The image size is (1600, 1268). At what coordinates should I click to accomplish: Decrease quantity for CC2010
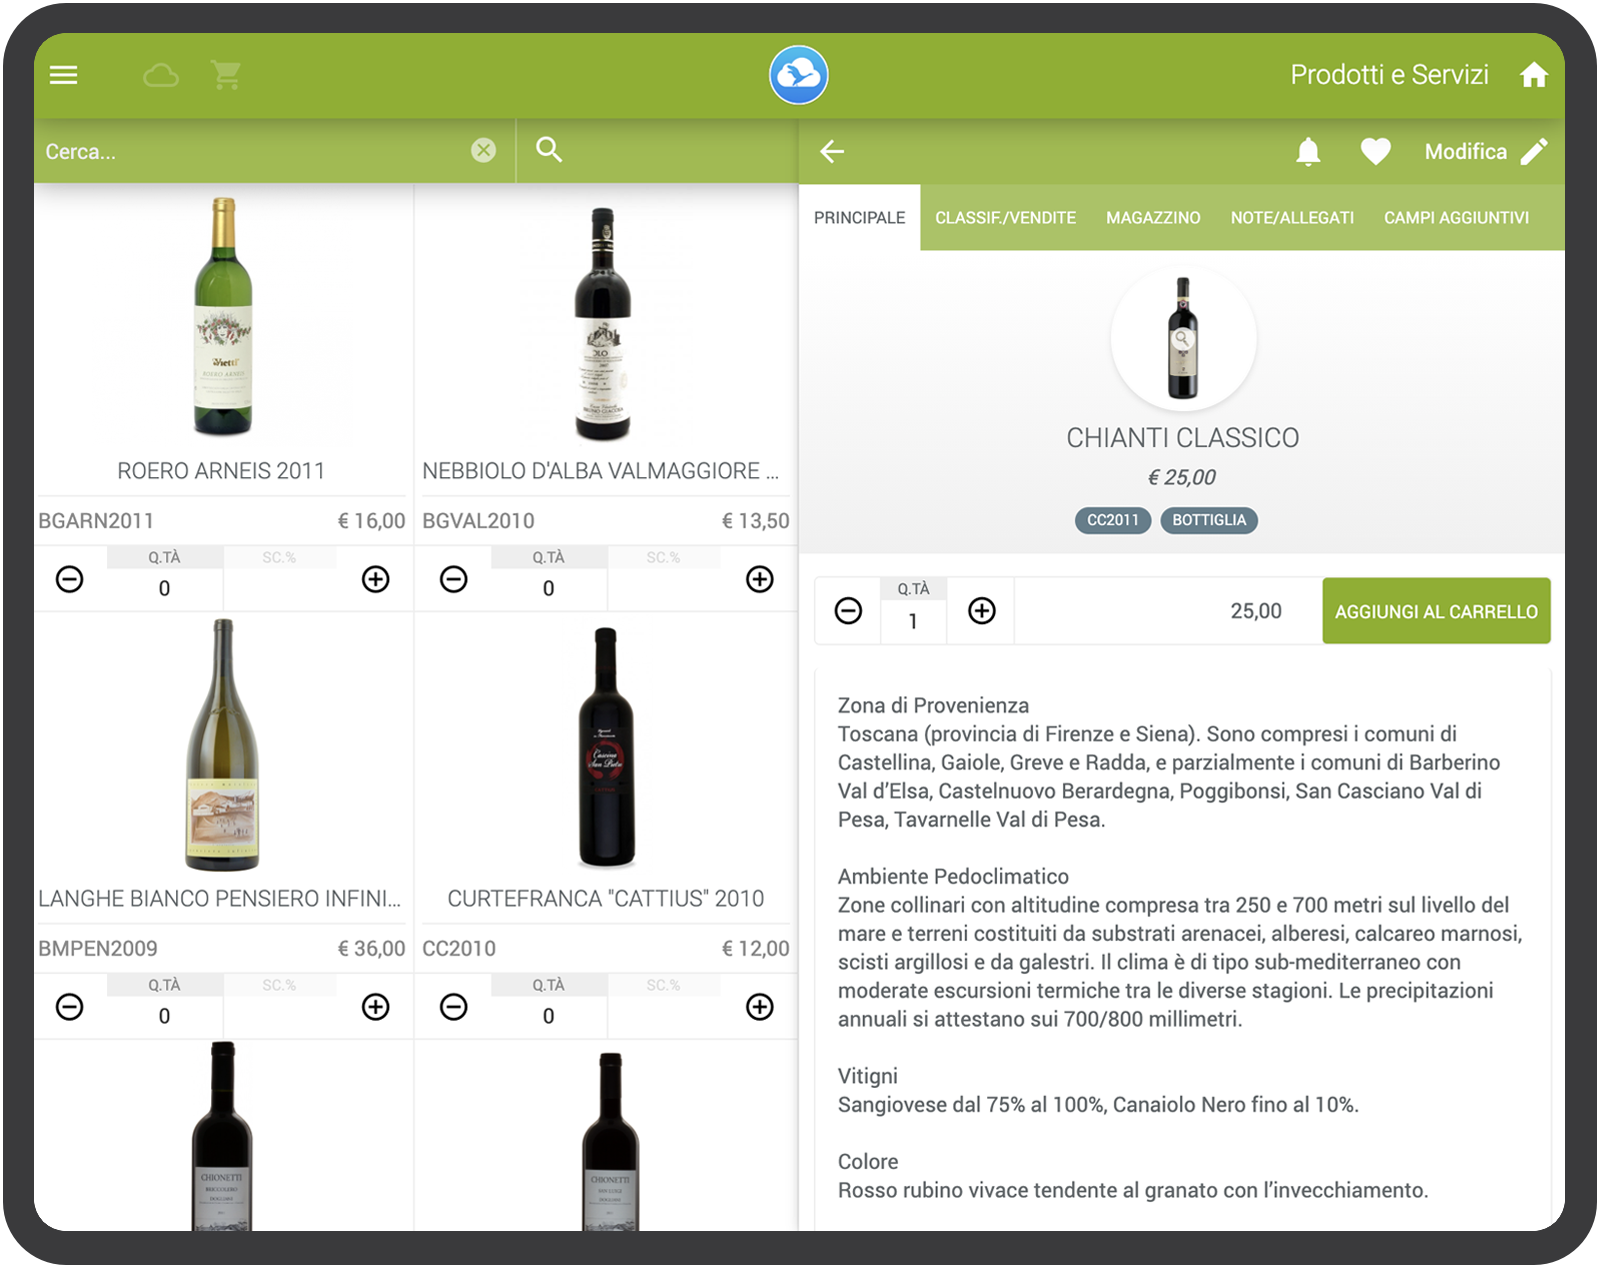[x=454, y=1007]
